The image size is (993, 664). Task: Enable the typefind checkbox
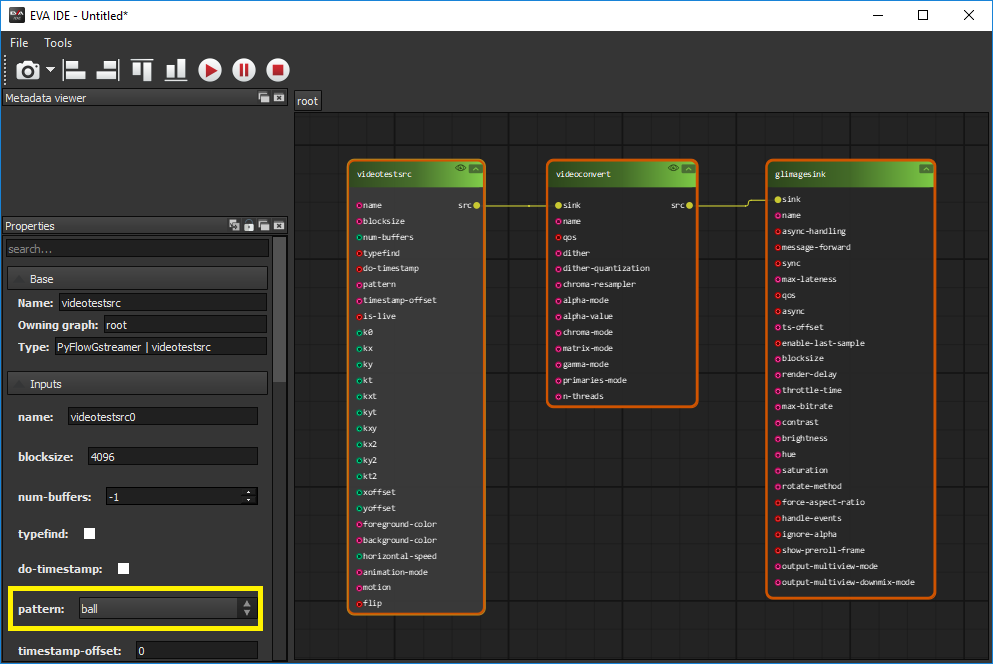coord(89,534)
